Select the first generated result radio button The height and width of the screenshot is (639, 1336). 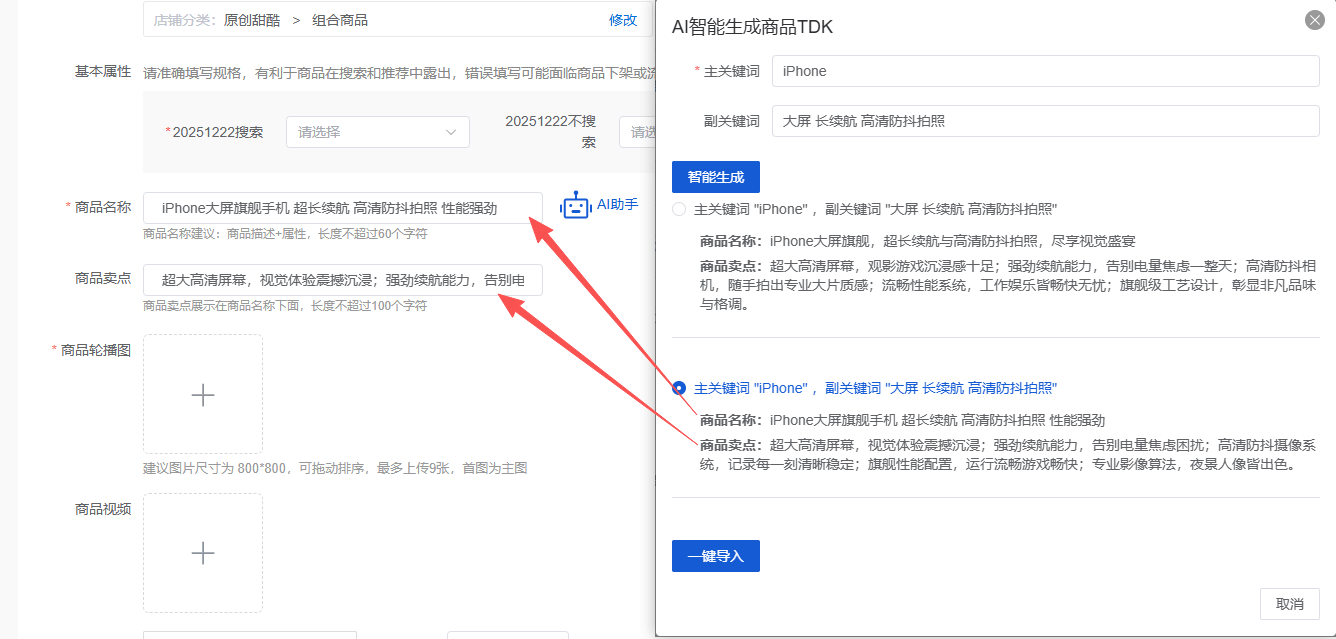(679, 209)
